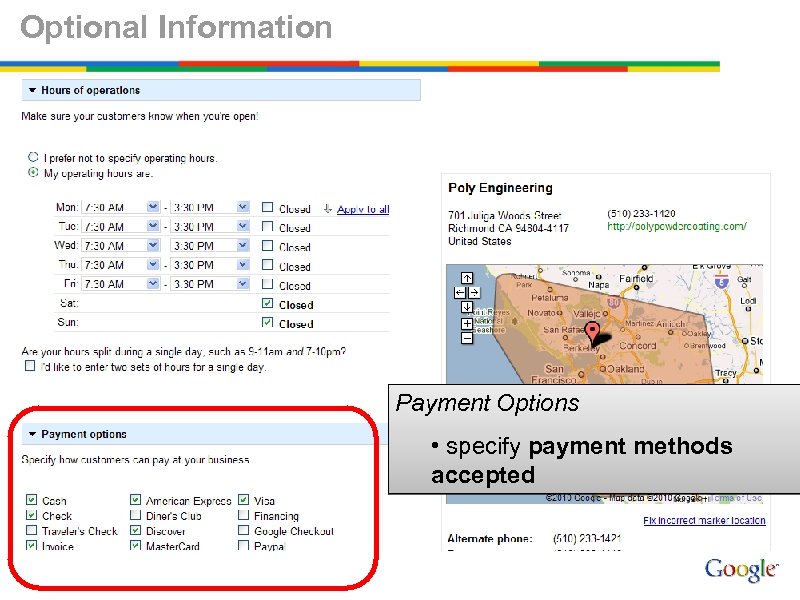Zoom in using the map plus control
The height and width of the screenshot is (600, 800).
(467, 324)
